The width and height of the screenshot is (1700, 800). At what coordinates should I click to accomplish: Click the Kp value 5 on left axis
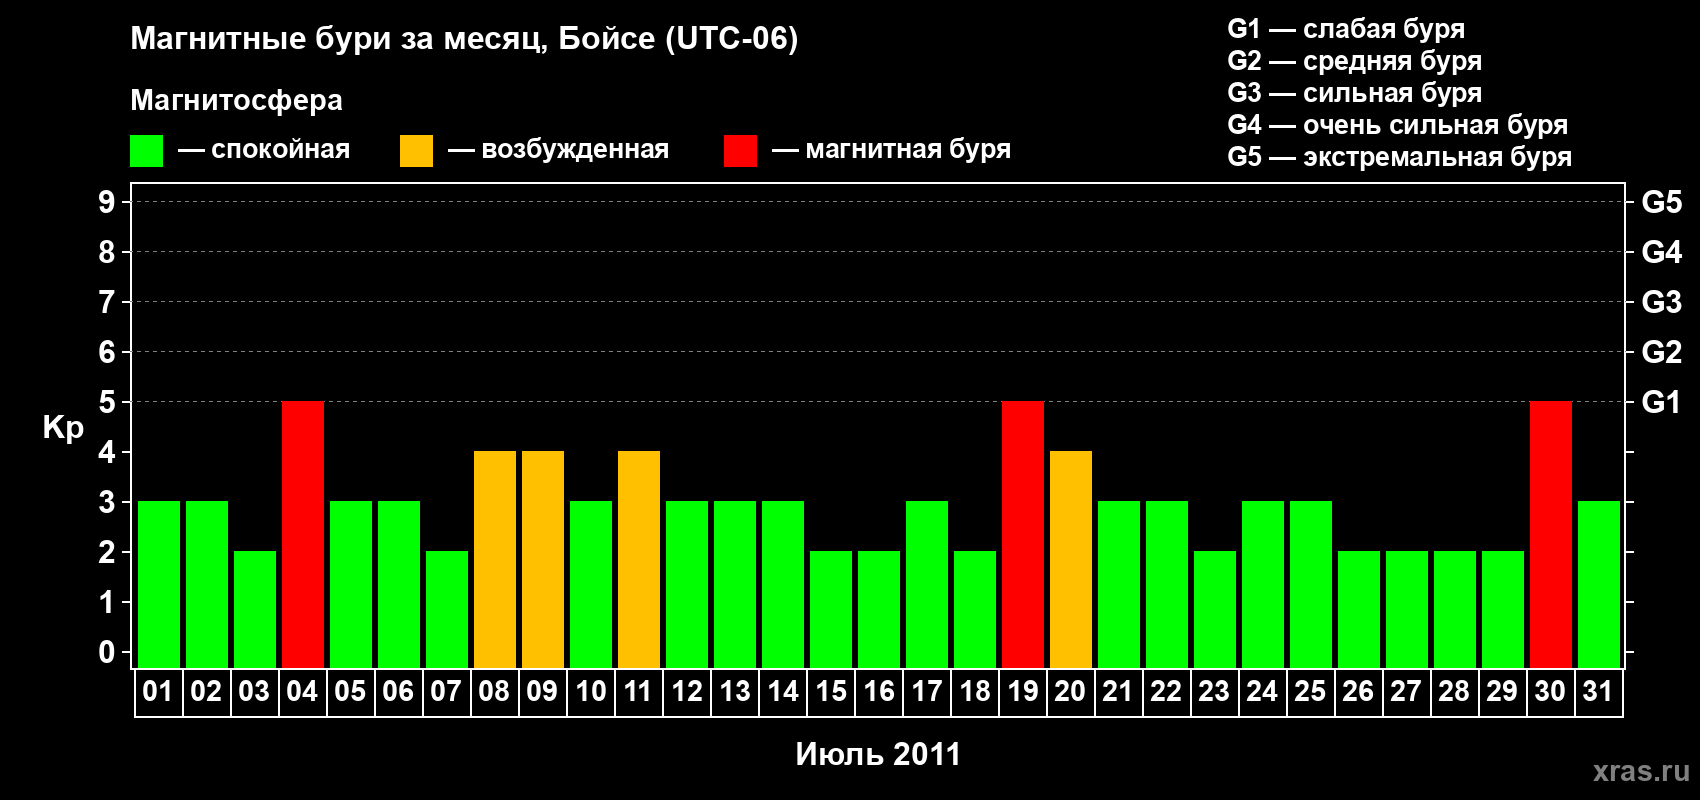click(x=107, y=403)
